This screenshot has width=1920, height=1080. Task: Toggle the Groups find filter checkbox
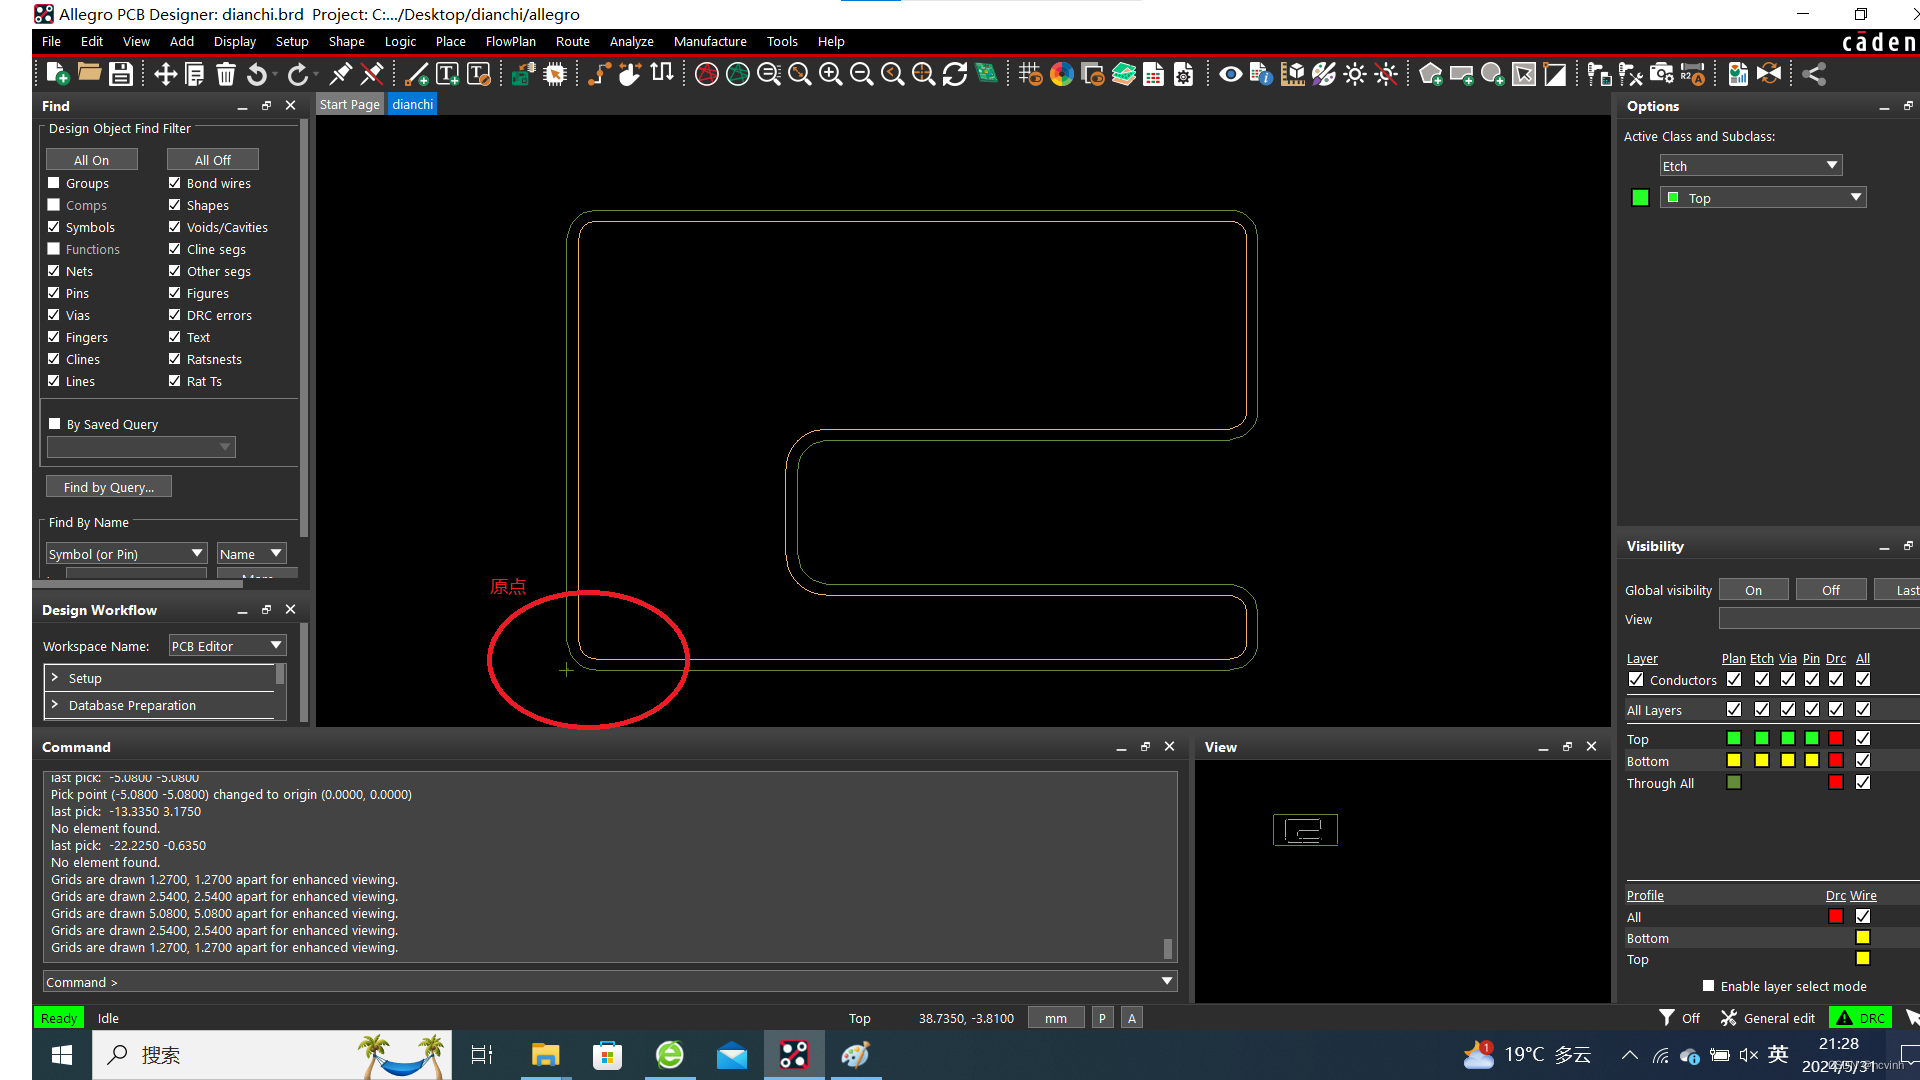pos(54,183)
